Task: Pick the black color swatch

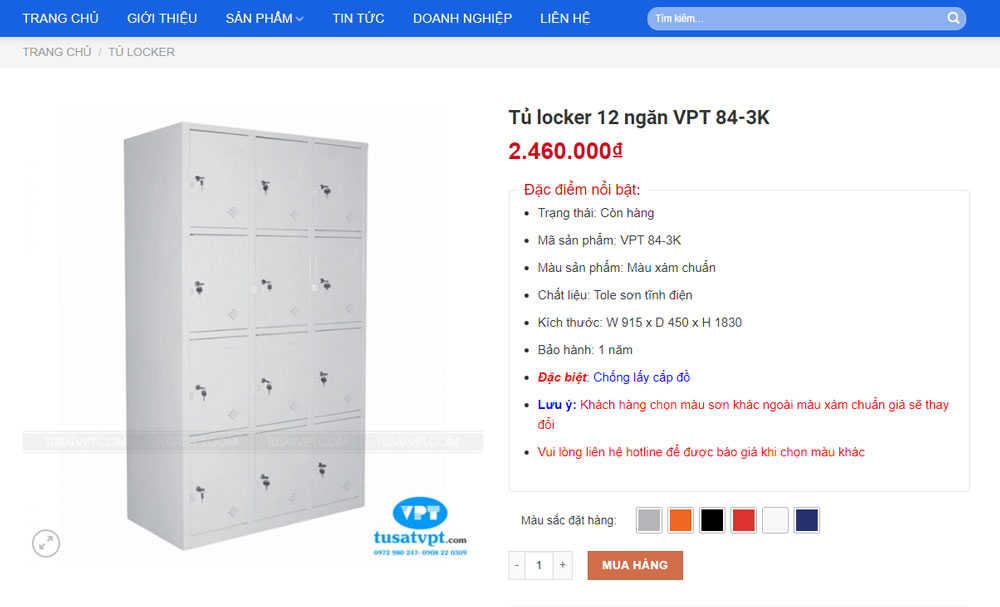Action: pos(712,520)
